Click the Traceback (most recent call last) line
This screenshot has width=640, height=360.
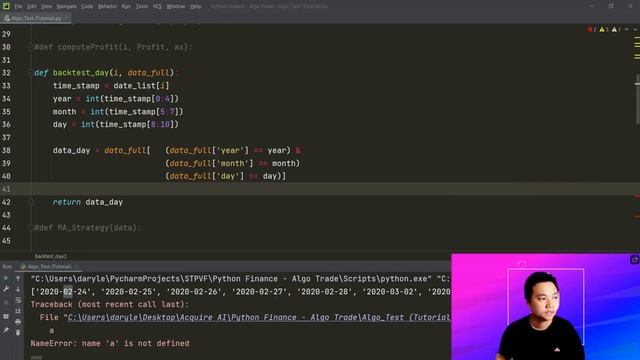110,304
